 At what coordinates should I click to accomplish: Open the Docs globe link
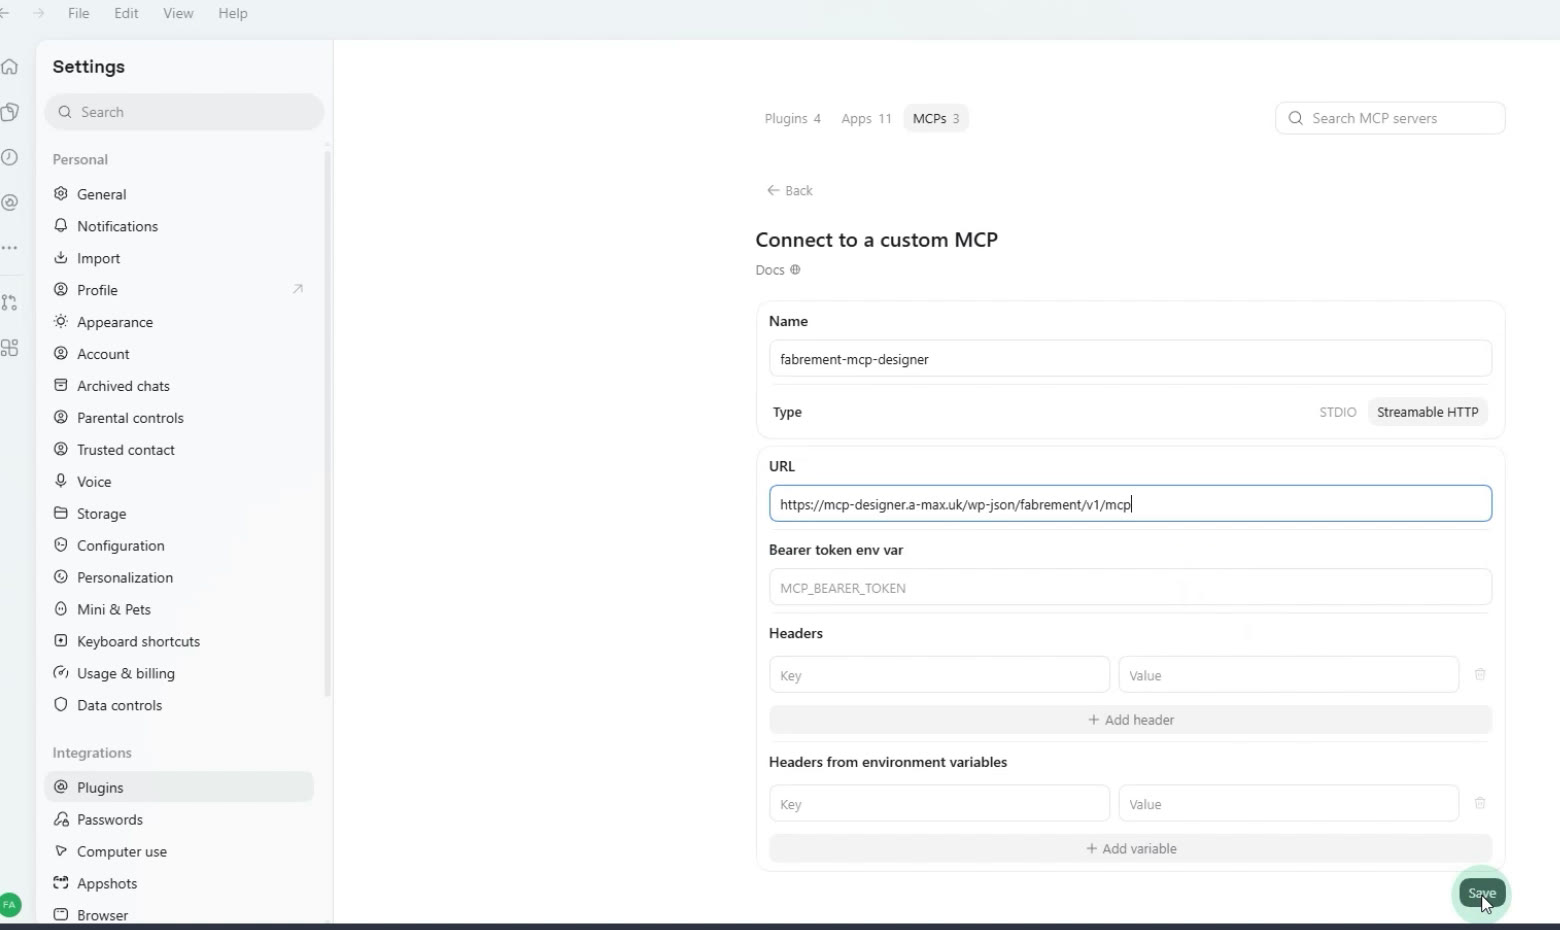point(778,270)
